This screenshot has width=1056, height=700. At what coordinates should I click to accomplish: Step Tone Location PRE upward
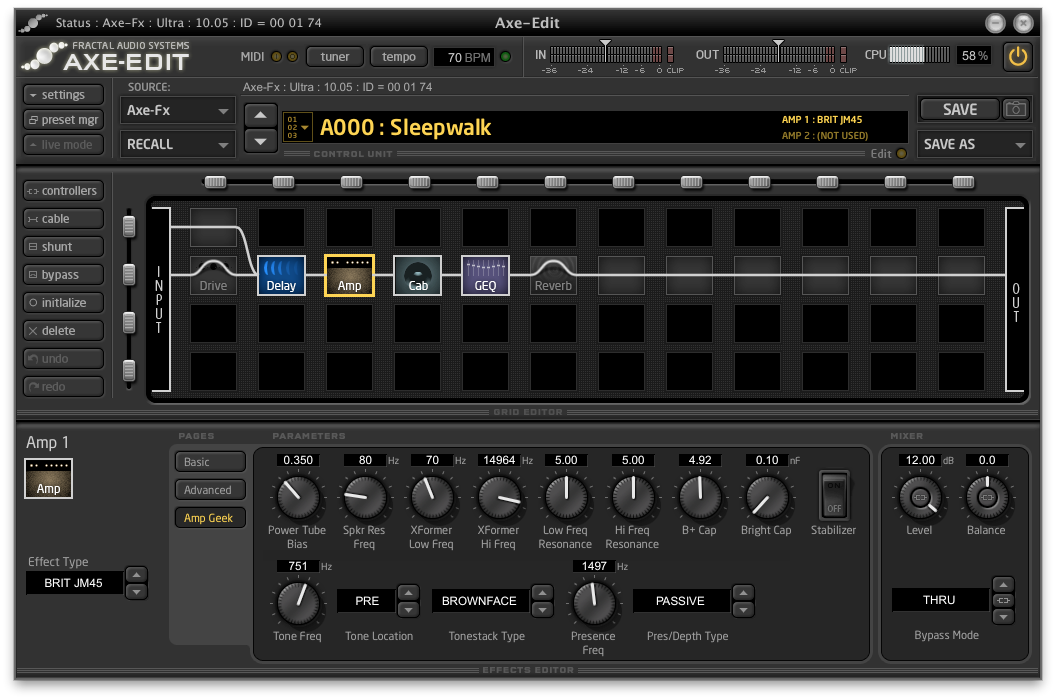click(x=408, y=592)
